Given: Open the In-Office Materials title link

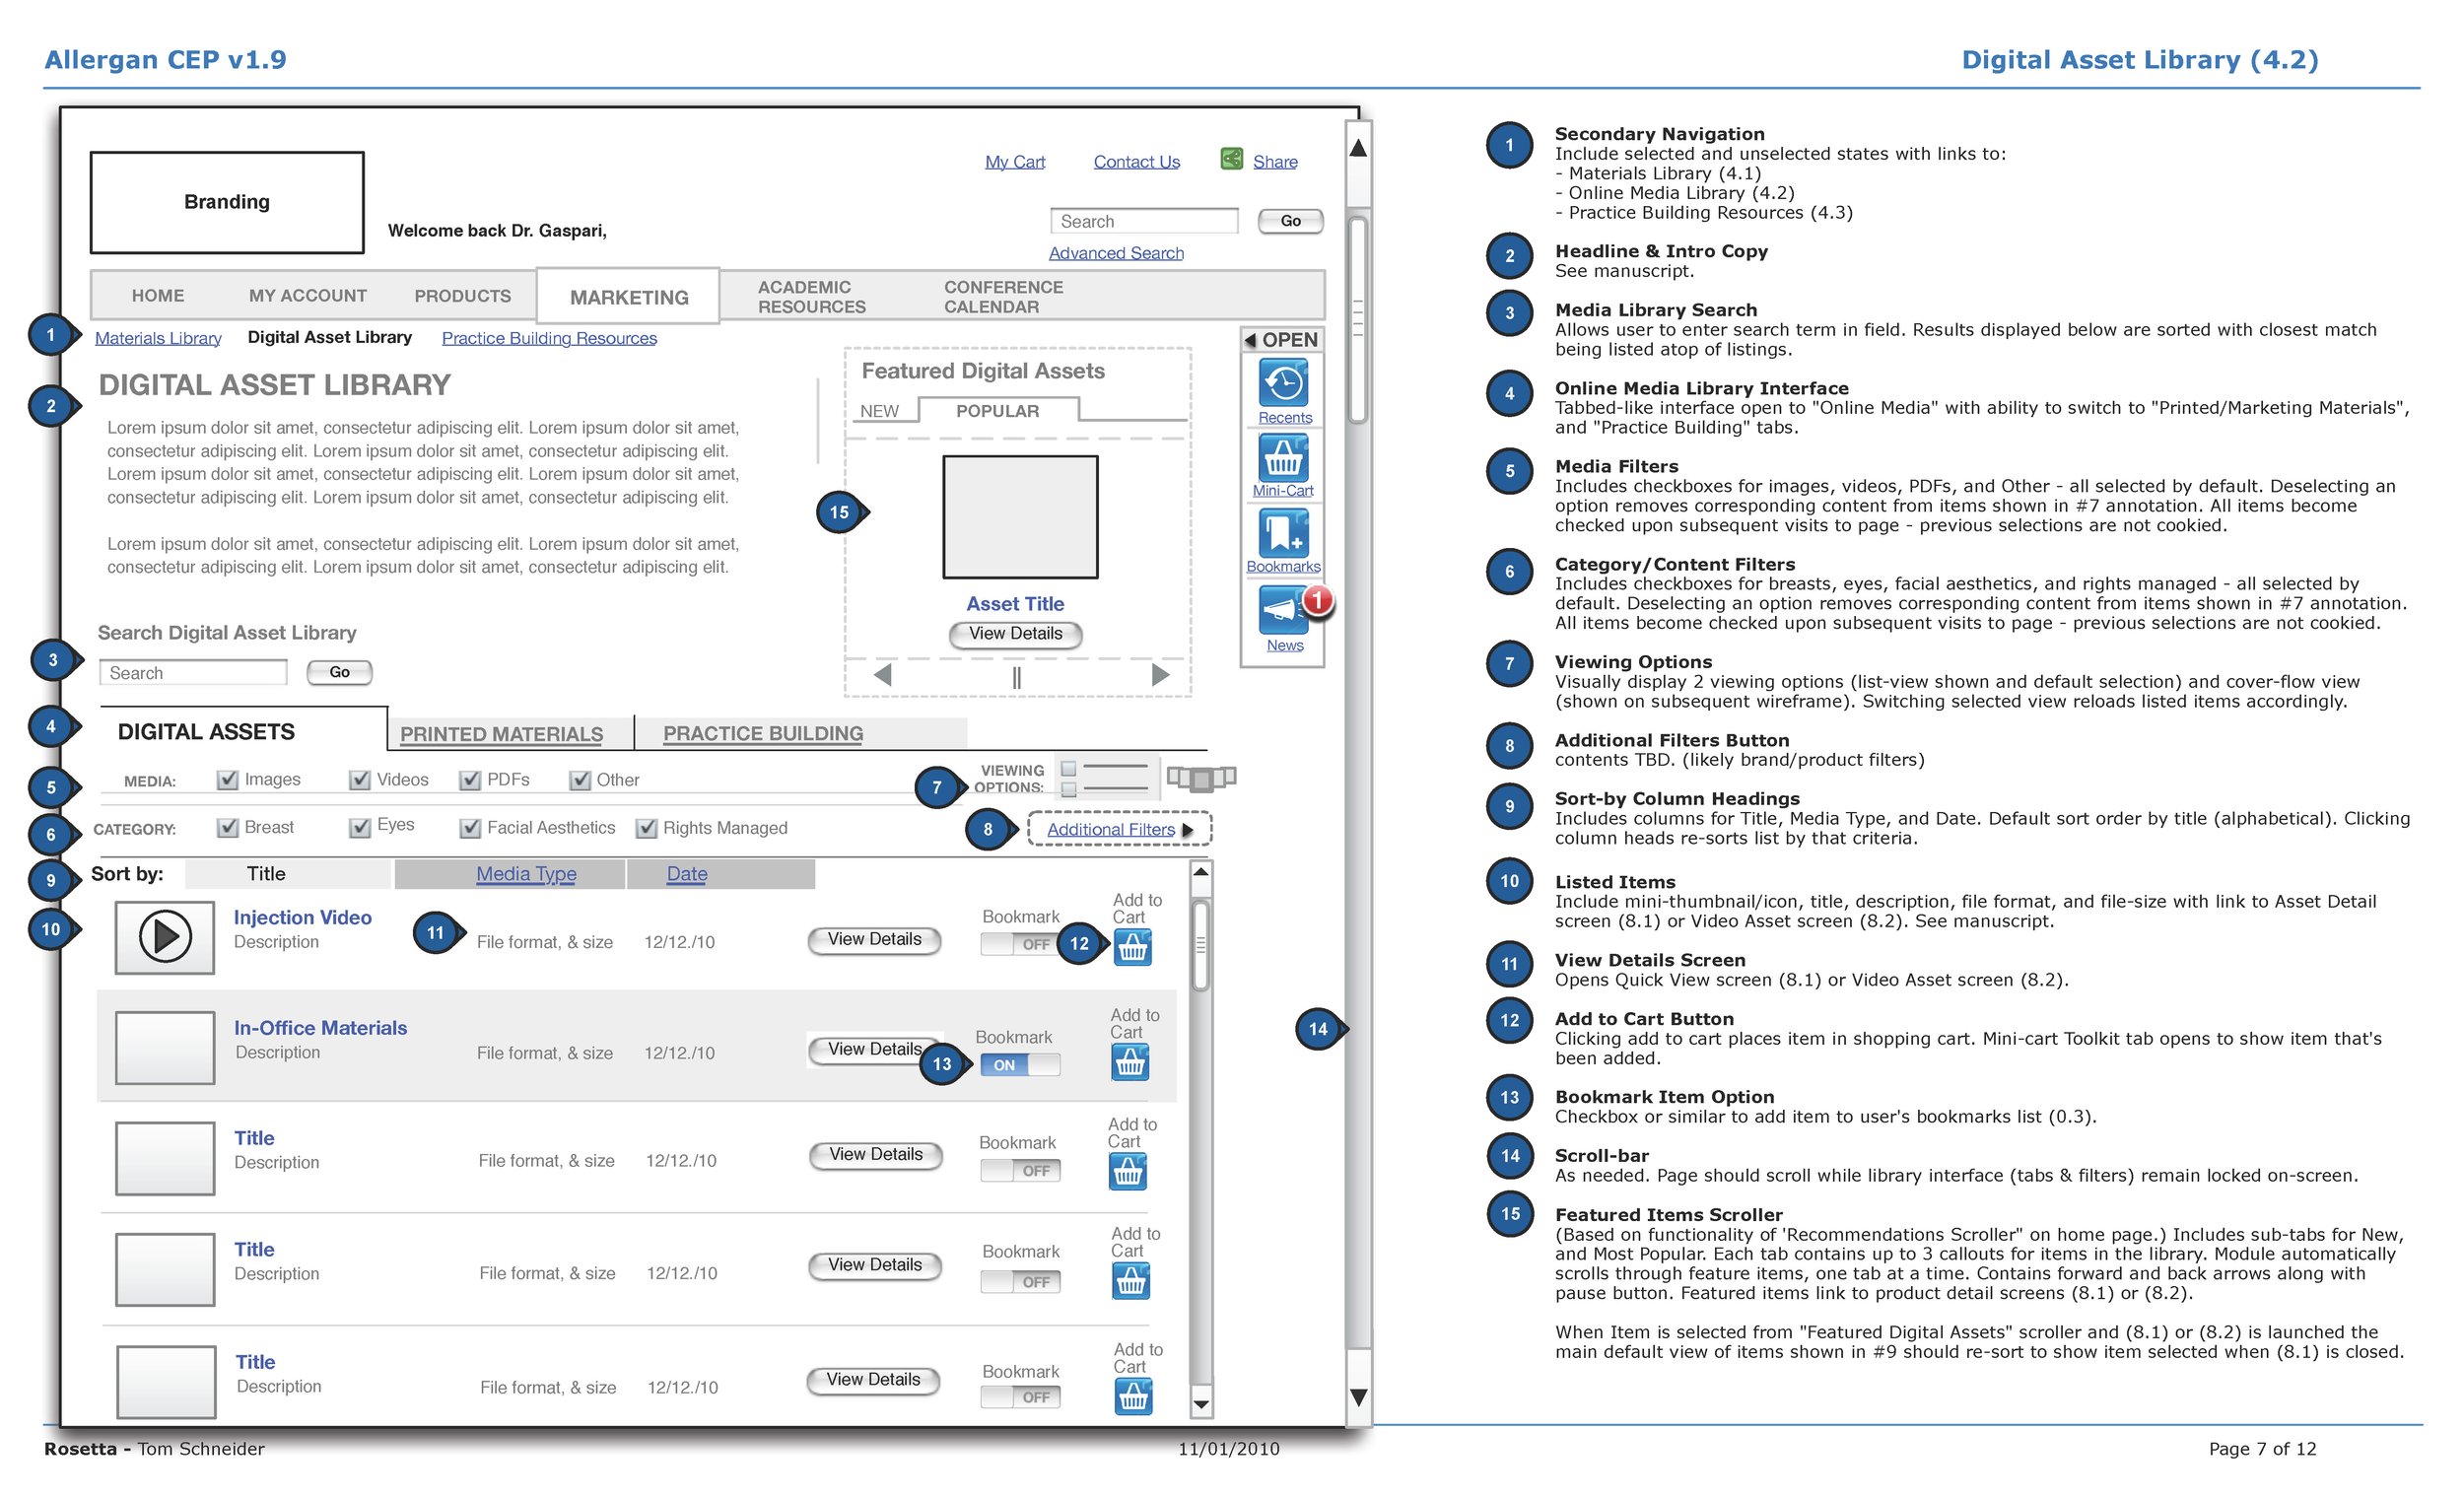Looking at the screenshot, I should pyautogui.click(x=320, y=1028).
